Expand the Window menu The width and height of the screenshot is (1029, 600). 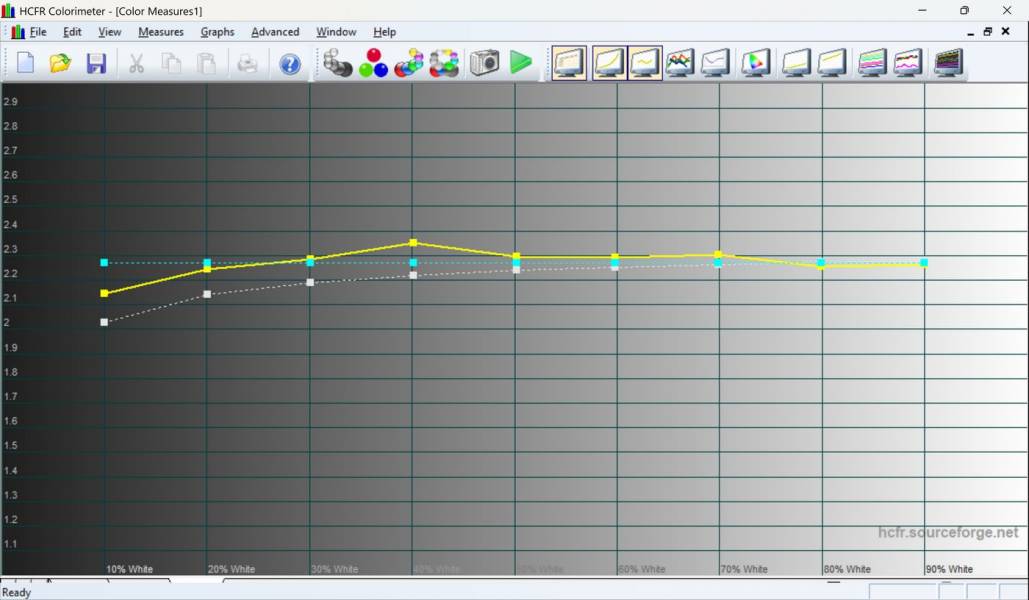click(x=336, y=32)
